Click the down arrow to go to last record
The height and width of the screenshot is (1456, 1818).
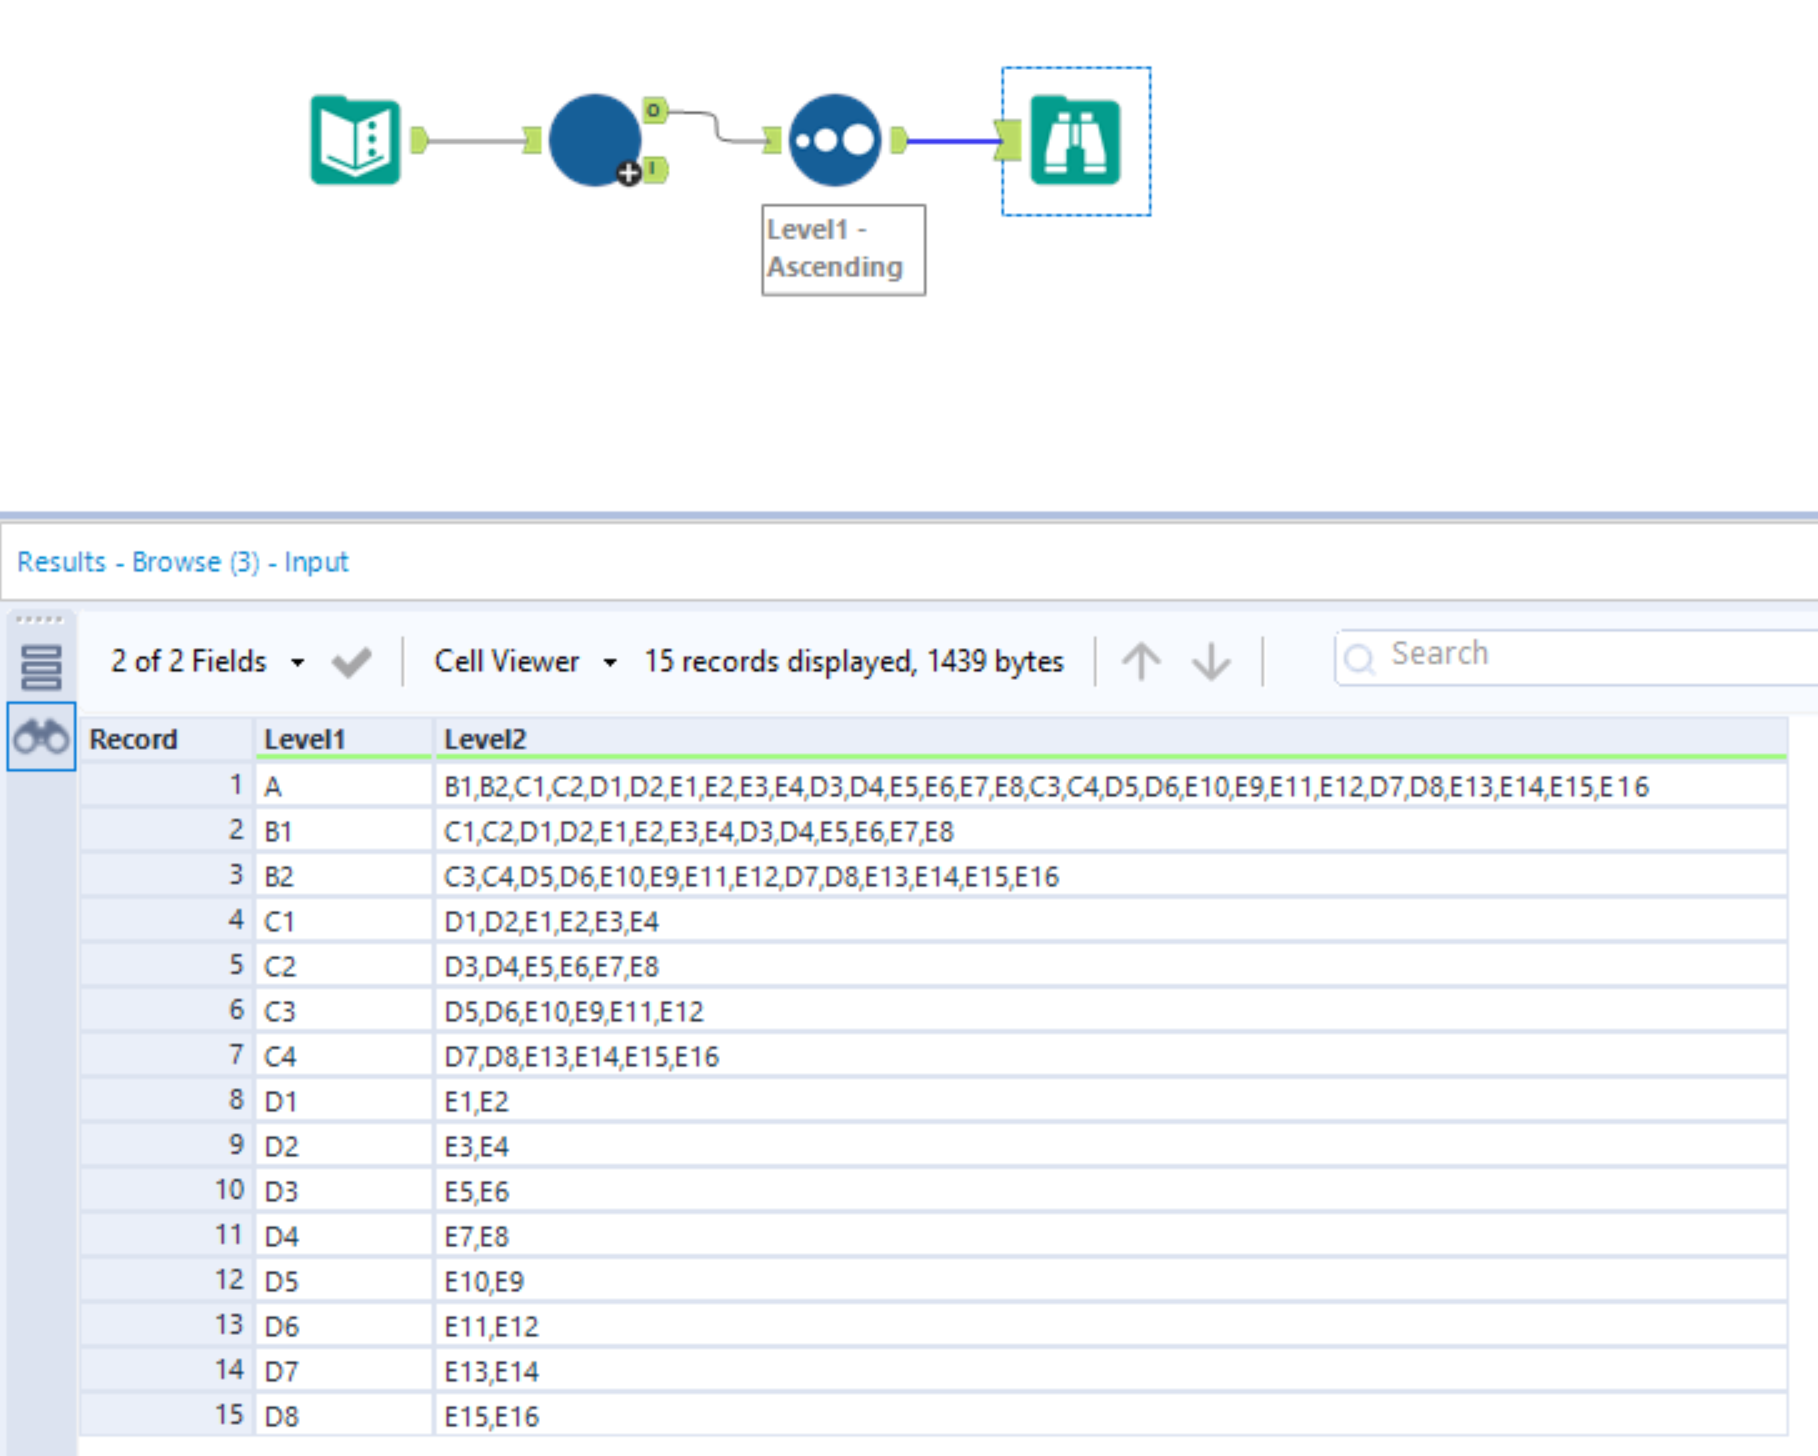(x=1210, y=661)
